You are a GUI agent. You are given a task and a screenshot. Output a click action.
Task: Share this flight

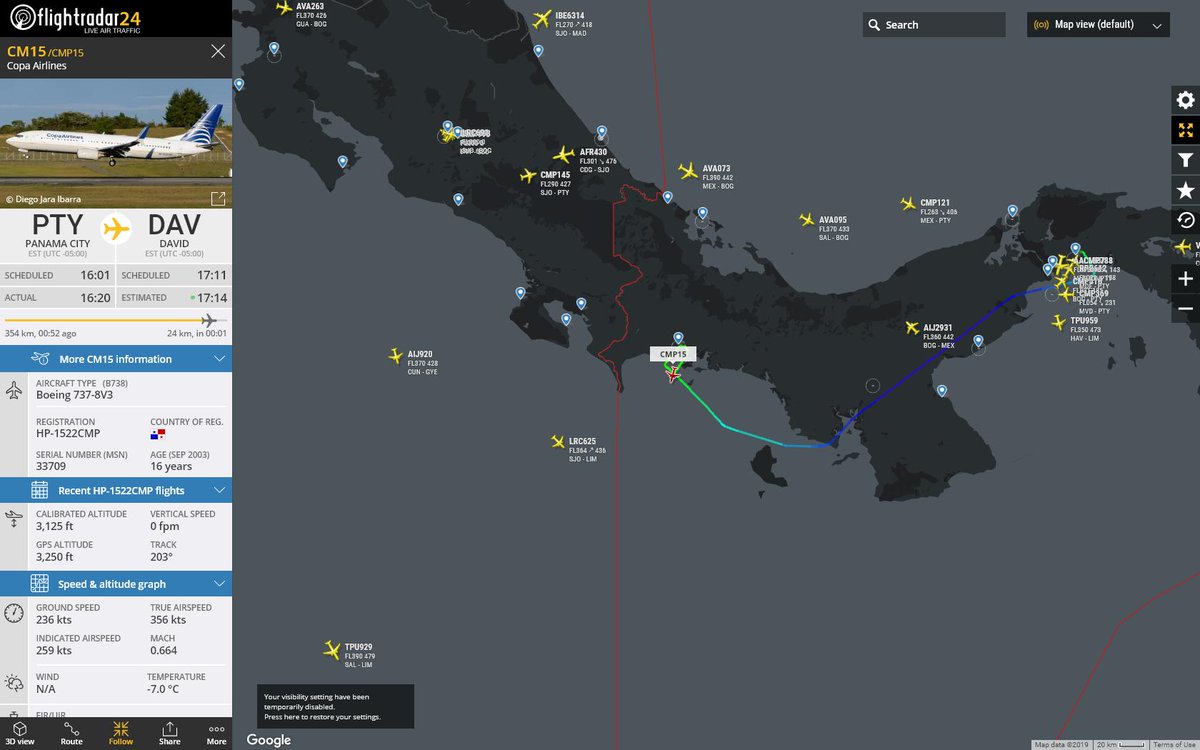[170, 734]
